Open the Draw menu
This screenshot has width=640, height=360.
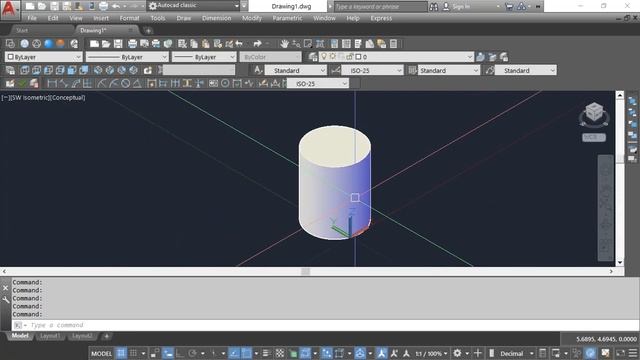click(184, 18)
